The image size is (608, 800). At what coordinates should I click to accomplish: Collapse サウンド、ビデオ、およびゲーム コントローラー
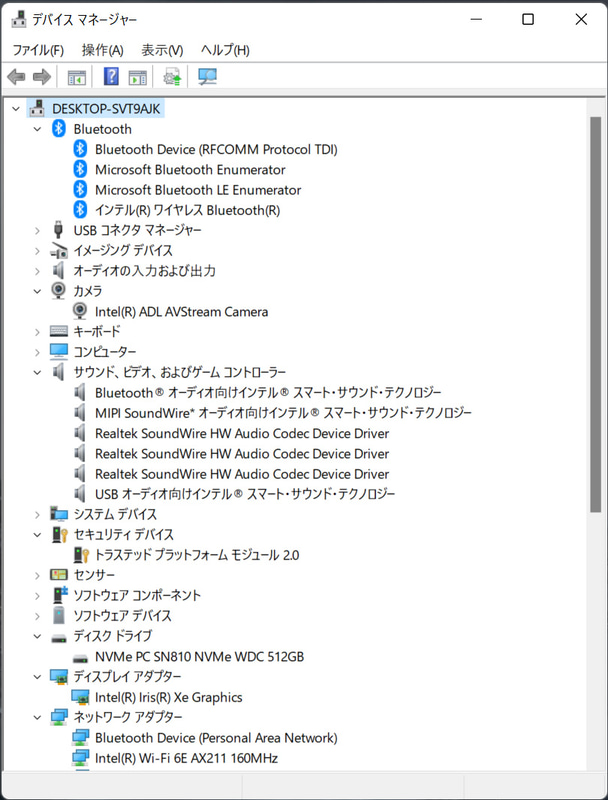coord(37,372)
